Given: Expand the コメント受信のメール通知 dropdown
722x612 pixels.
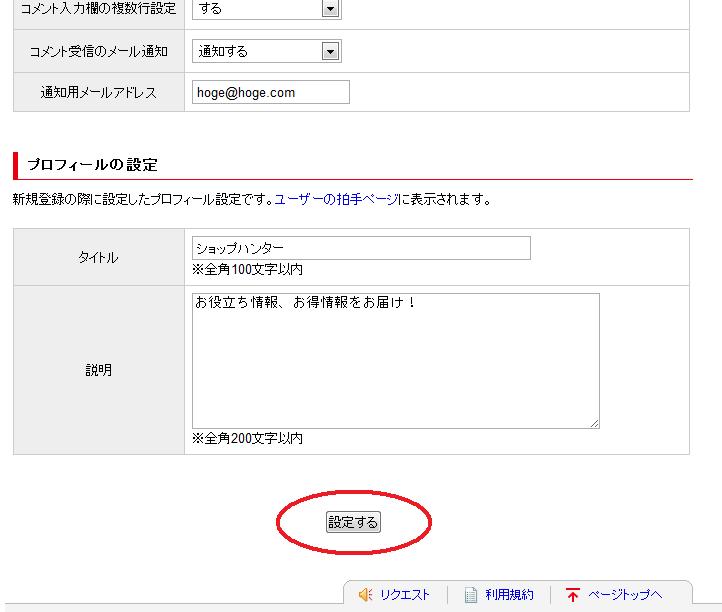Looking at the screenshot, I should click(330, 51).
